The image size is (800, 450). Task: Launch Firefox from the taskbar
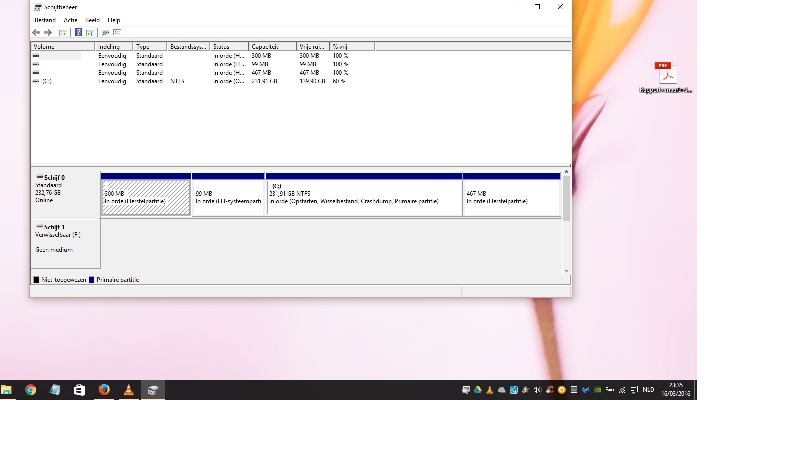tap(104, 390)
